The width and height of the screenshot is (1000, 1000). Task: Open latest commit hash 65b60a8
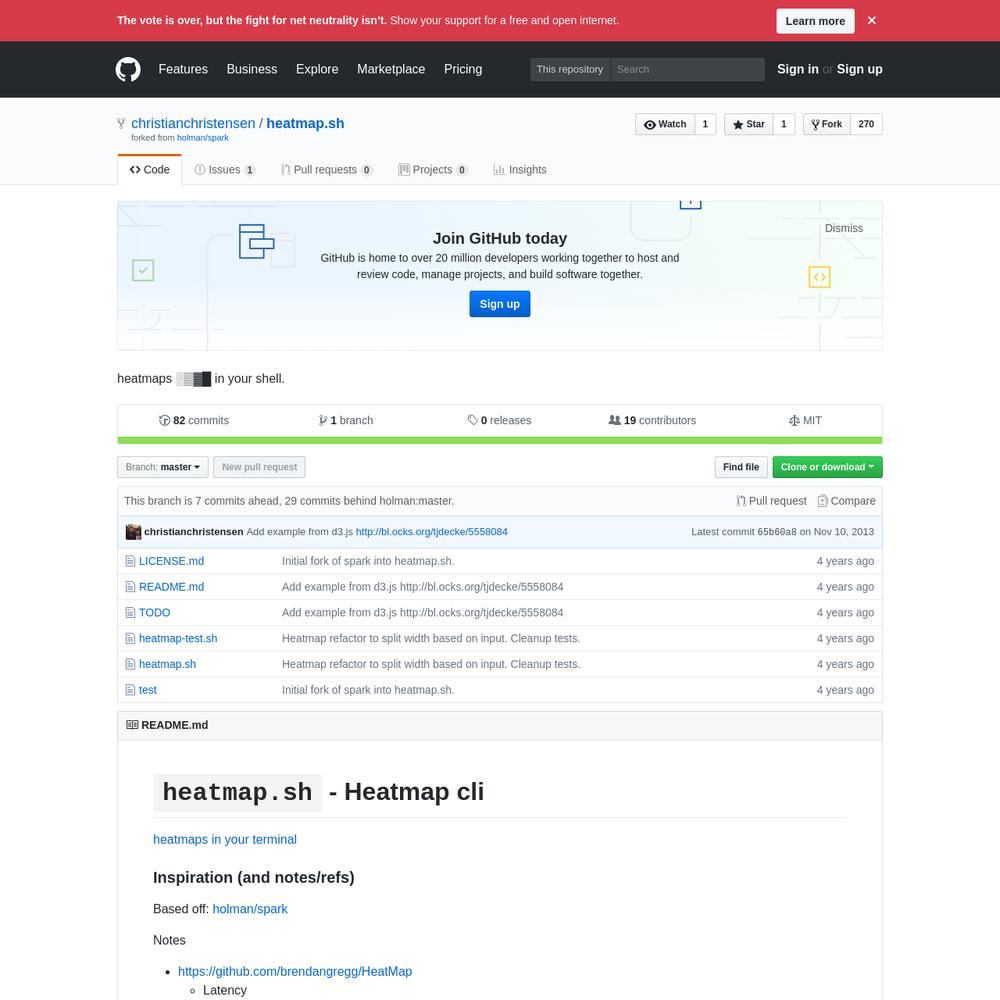[x=776, y=532]
